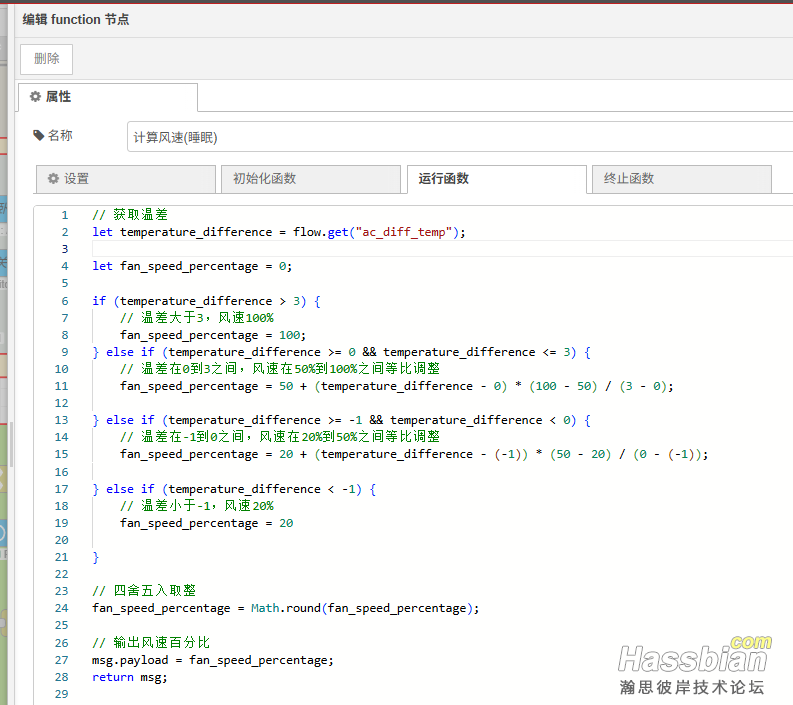The image size is (793, 705).
Task: Click the else-if condition on line 9
Action: [x=341, y=352]
